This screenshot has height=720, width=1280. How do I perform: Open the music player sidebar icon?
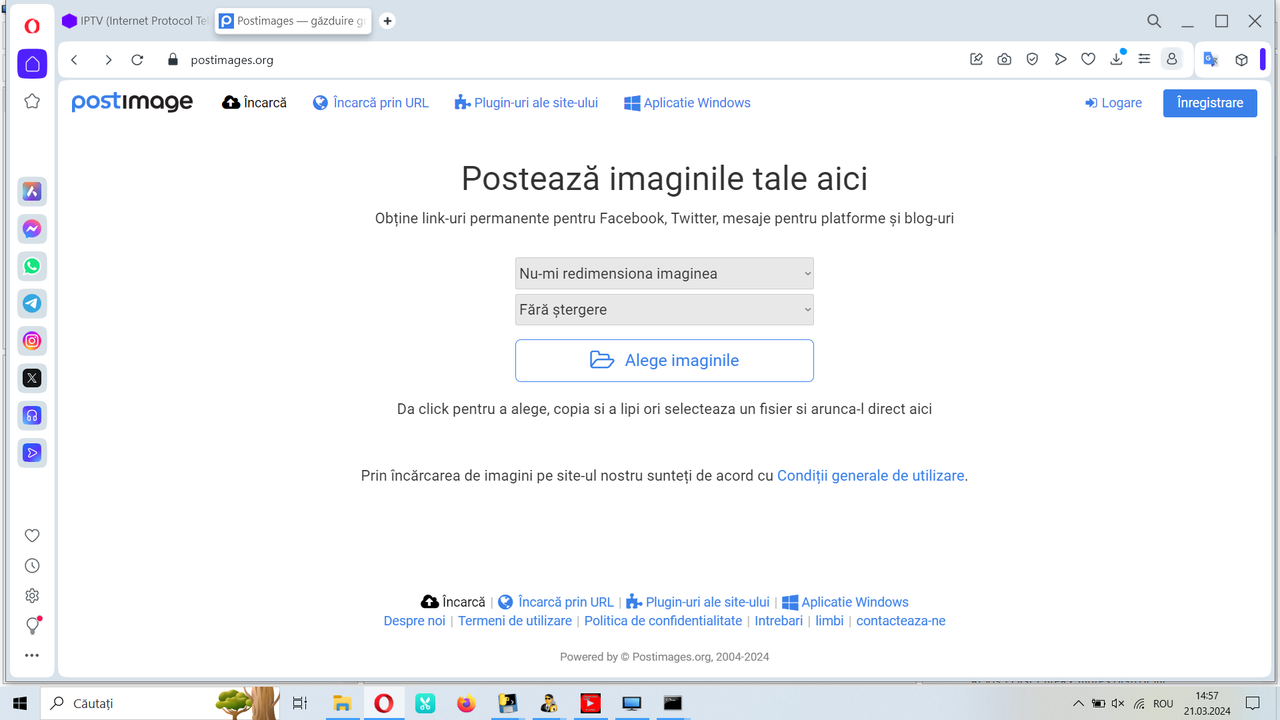[32, 415]
